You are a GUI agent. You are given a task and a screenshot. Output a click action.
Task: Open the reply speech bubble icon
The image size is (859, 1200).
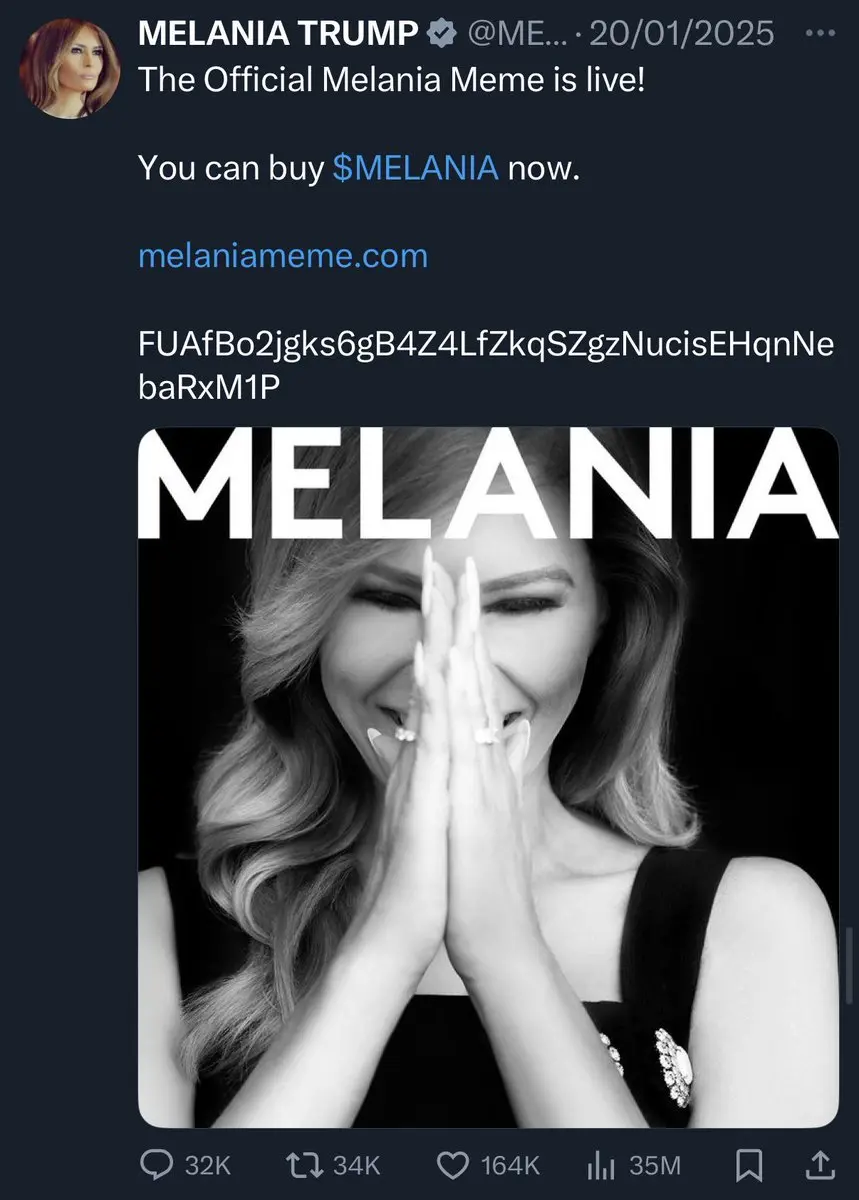[157, 1164]
